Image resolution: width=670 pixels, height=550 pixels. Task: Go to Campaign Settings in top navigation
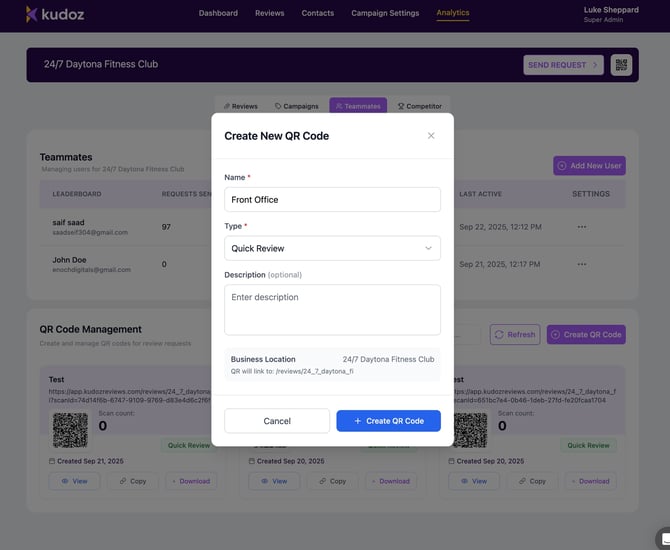385,13
